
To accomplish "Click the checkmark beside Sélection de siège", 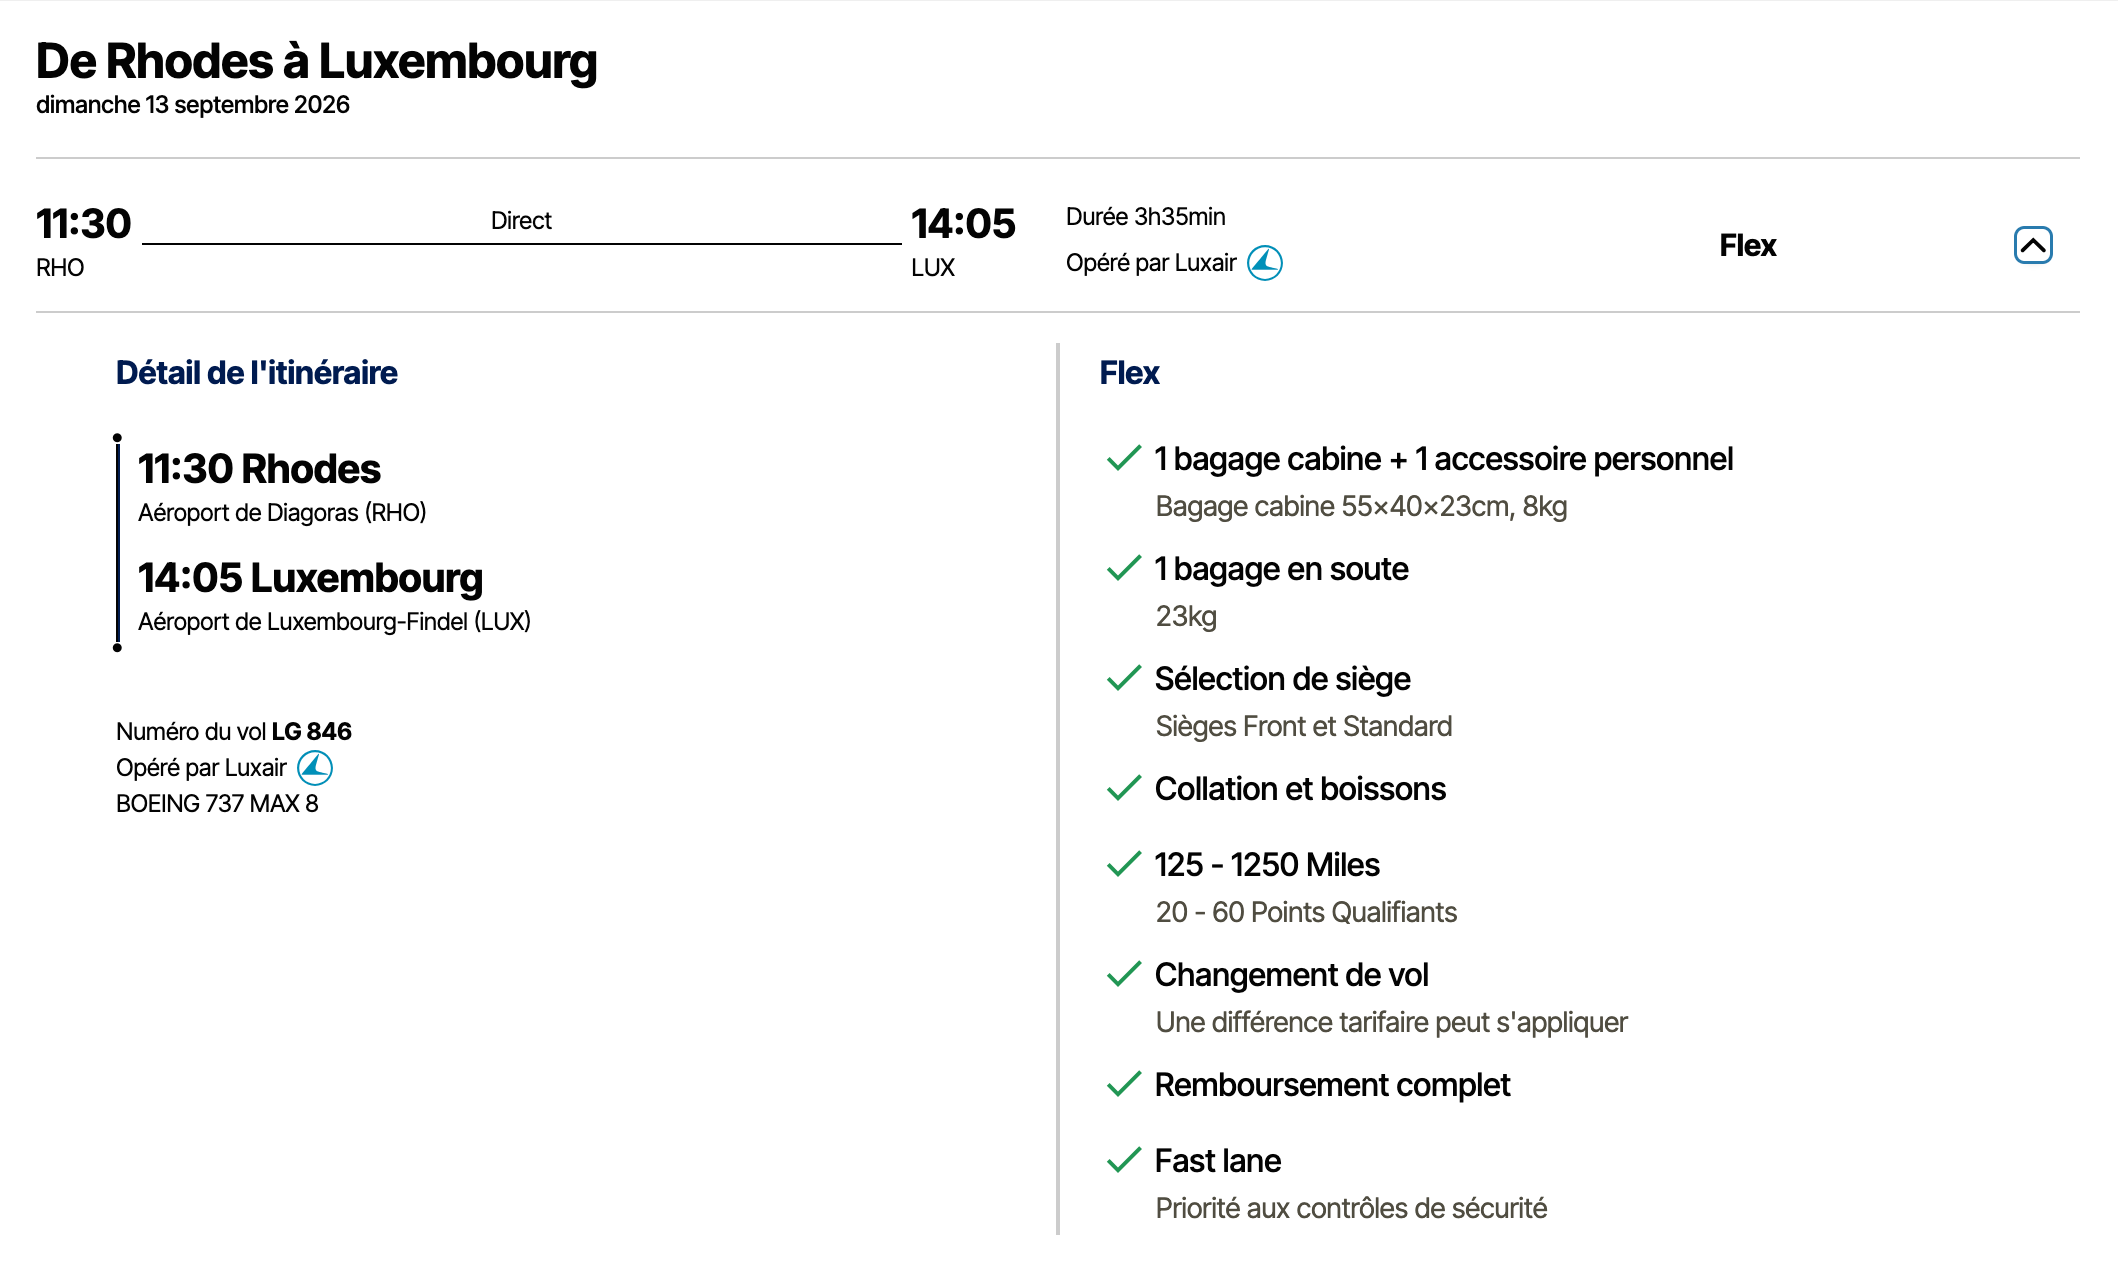I will coord(1124,678).
